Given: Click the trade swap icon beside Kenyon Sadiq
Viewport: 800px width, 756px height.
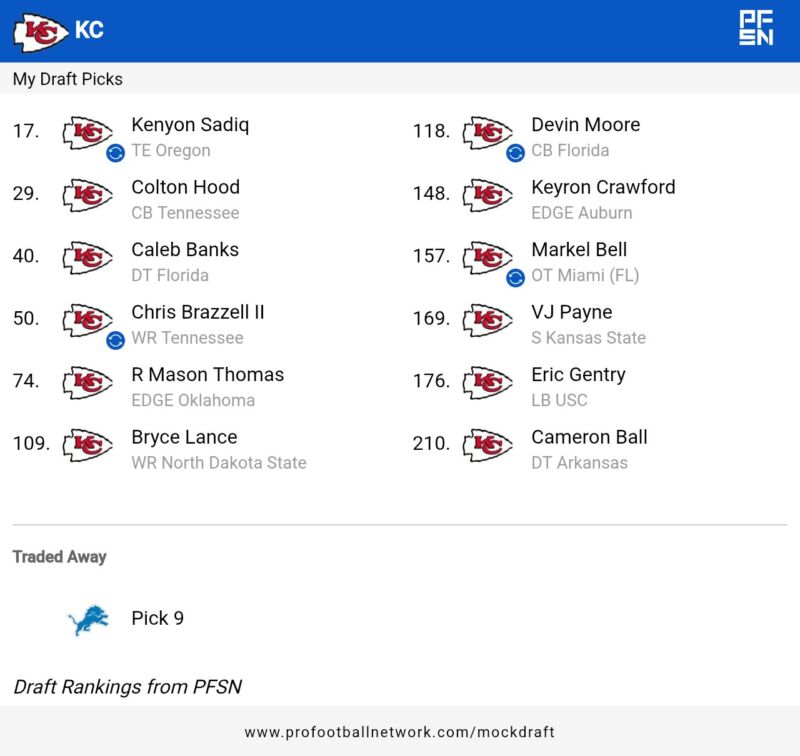Looking at the screenshot, I should (115, 152).
